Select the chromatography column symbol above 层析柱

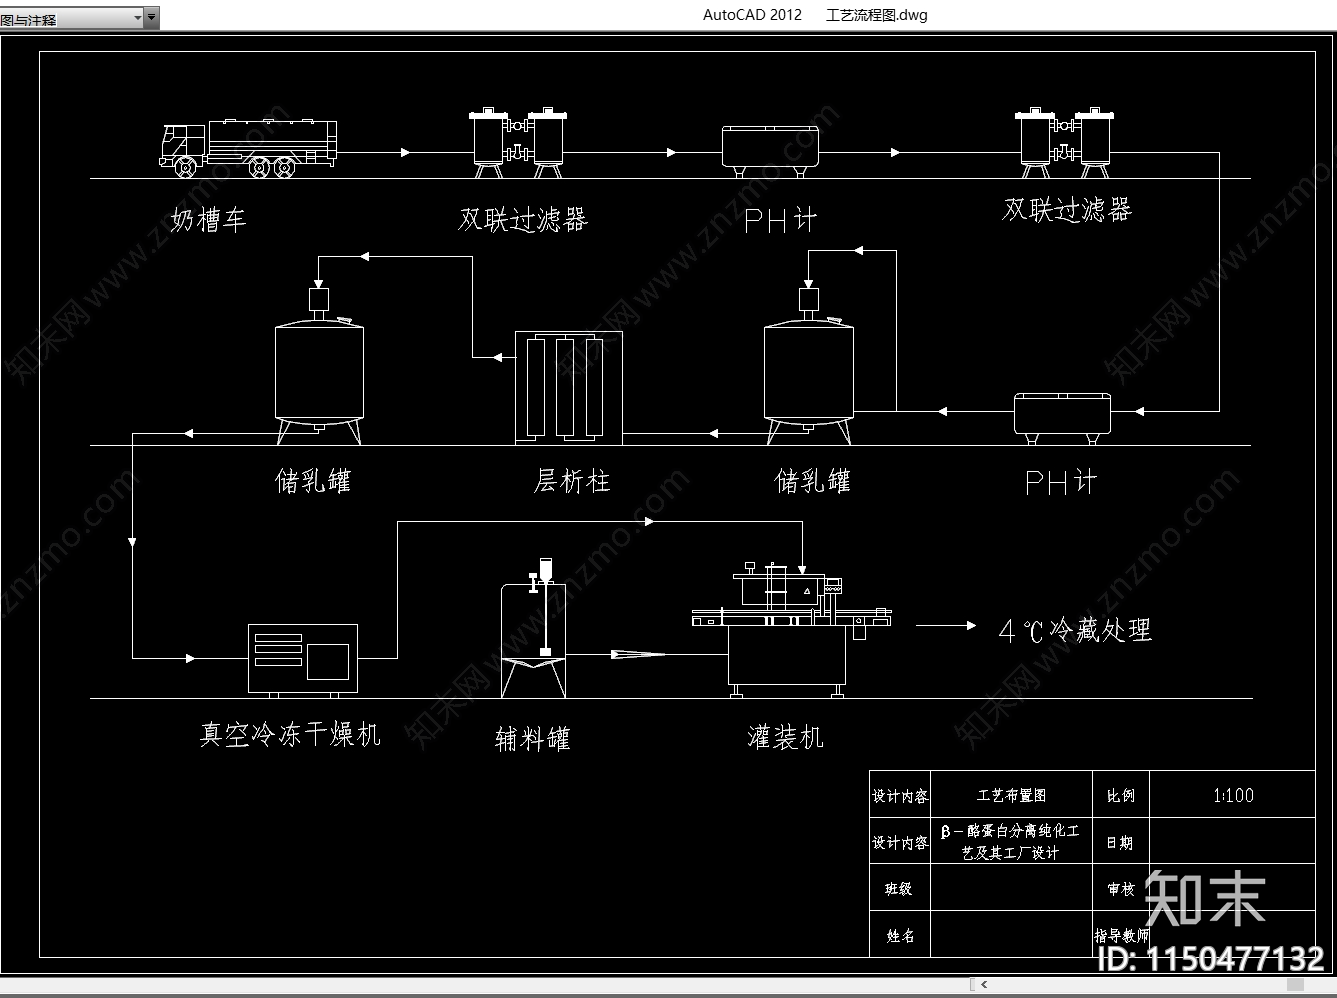569,387
